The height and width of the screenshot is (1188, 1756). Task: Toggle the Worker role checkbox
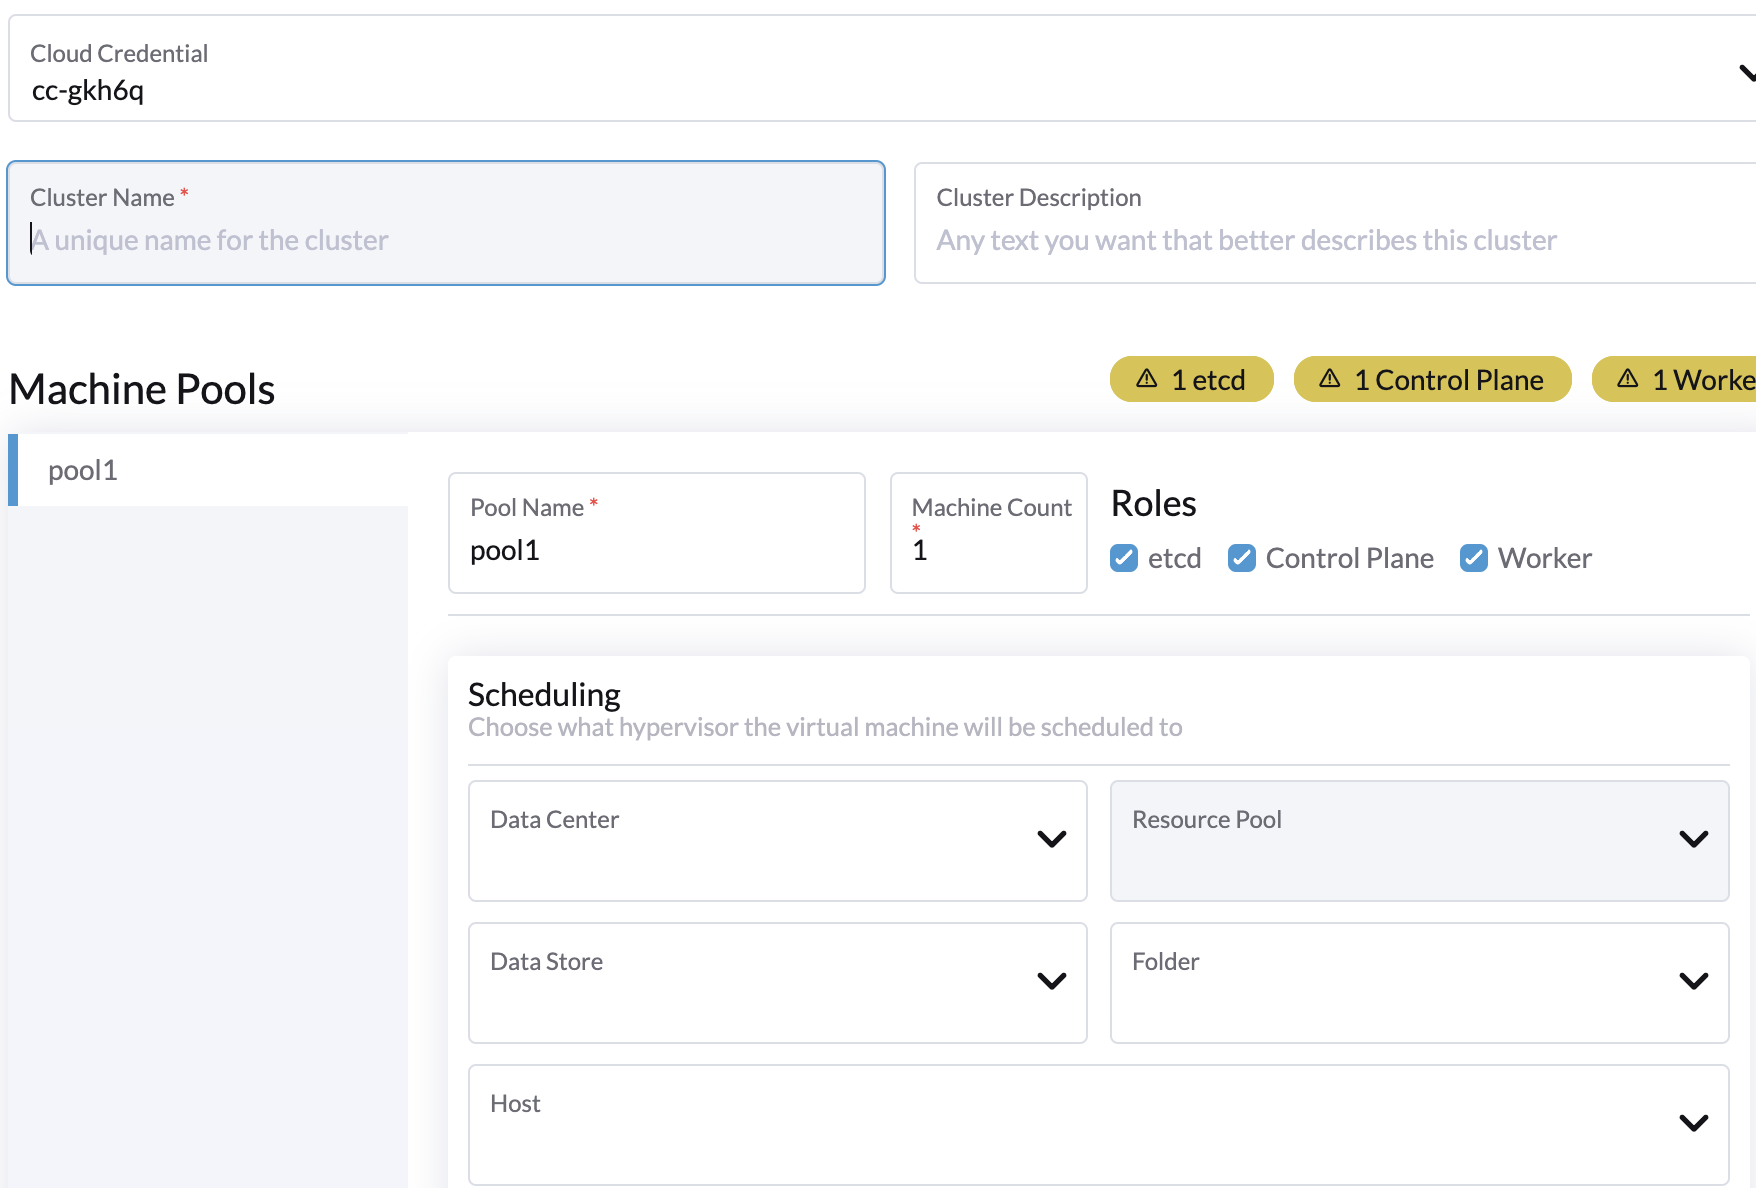click(x=1474, y=558)
